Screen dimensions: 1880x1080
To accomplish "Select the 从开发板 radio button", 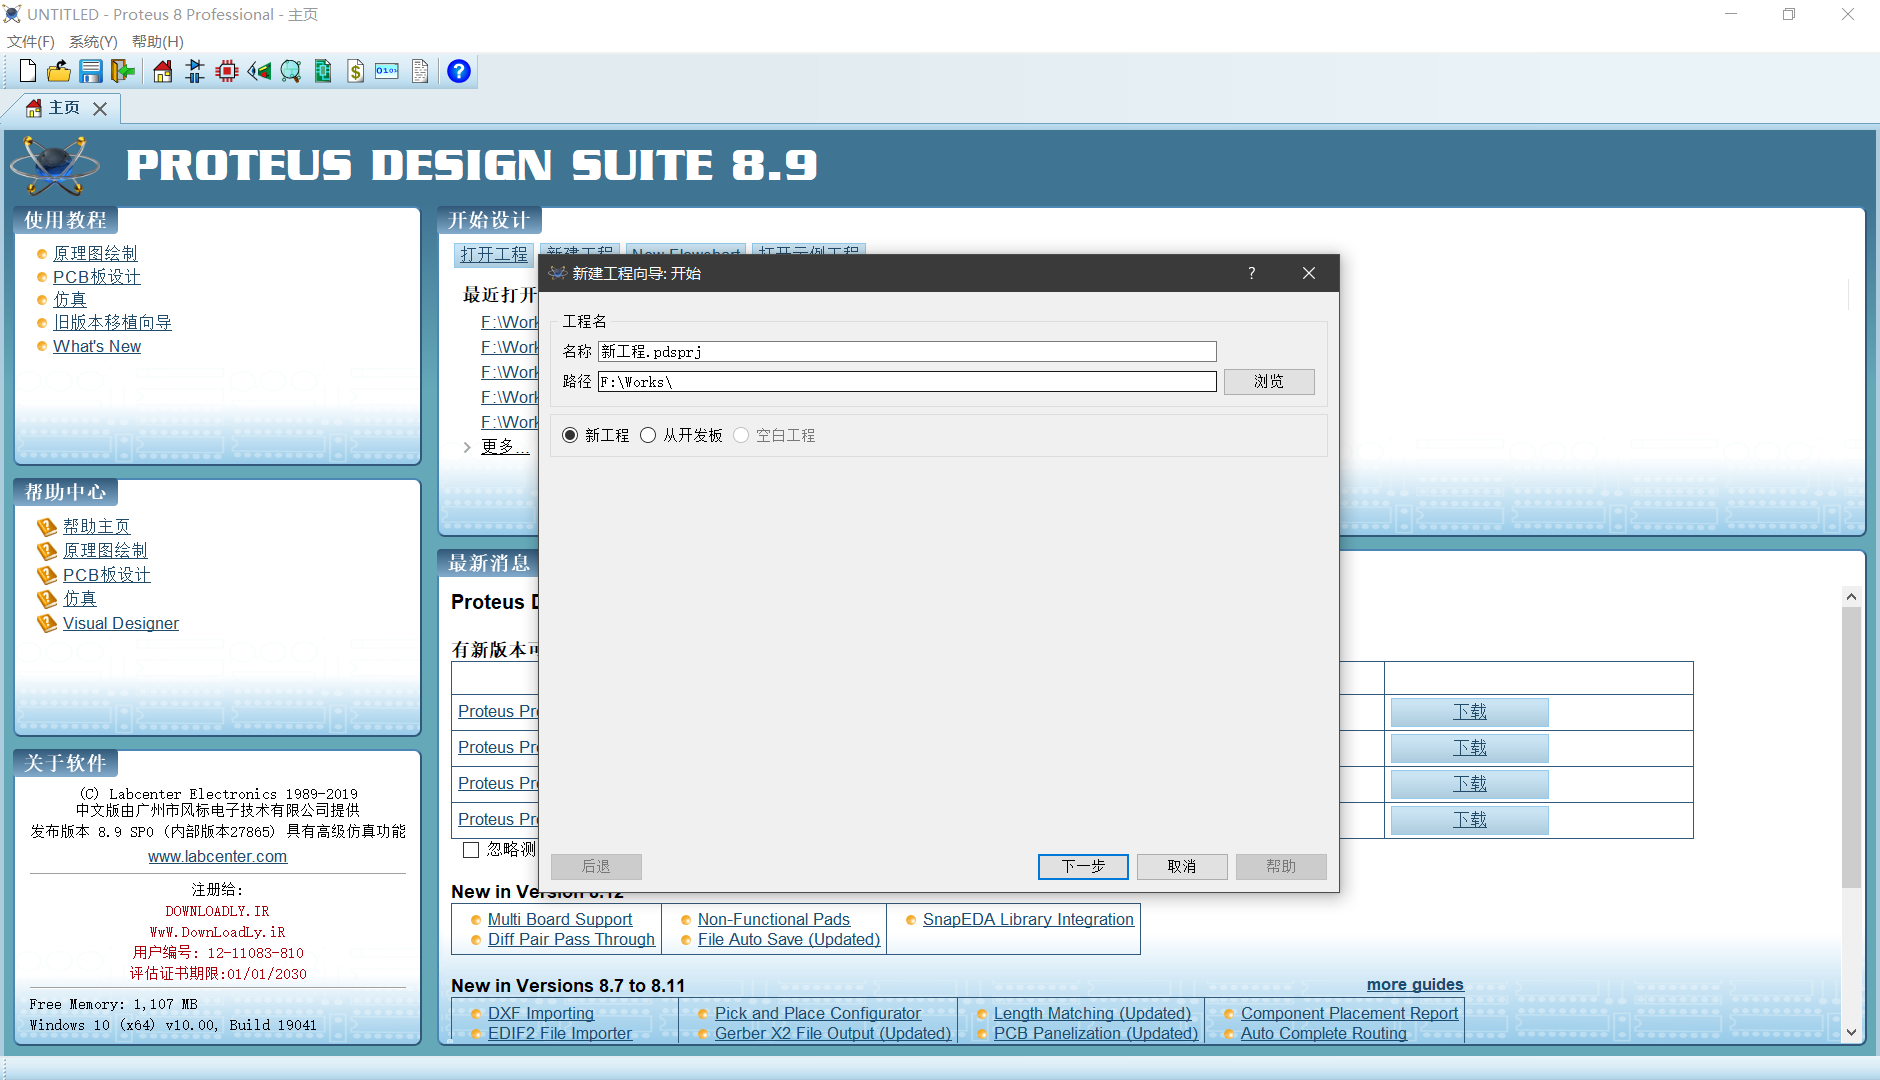I will (x=648, y=435).
